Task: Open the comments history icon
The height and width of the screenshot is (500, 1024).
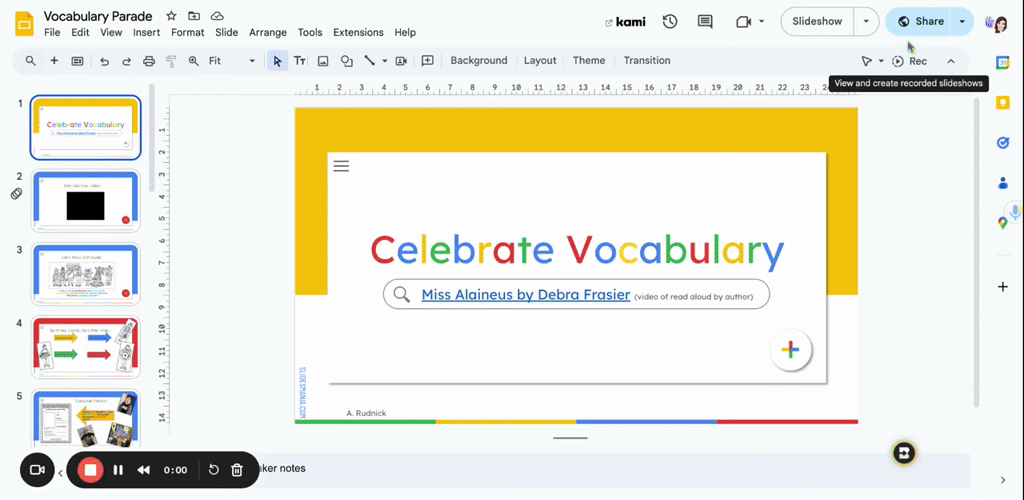Action: click(705, 22)
